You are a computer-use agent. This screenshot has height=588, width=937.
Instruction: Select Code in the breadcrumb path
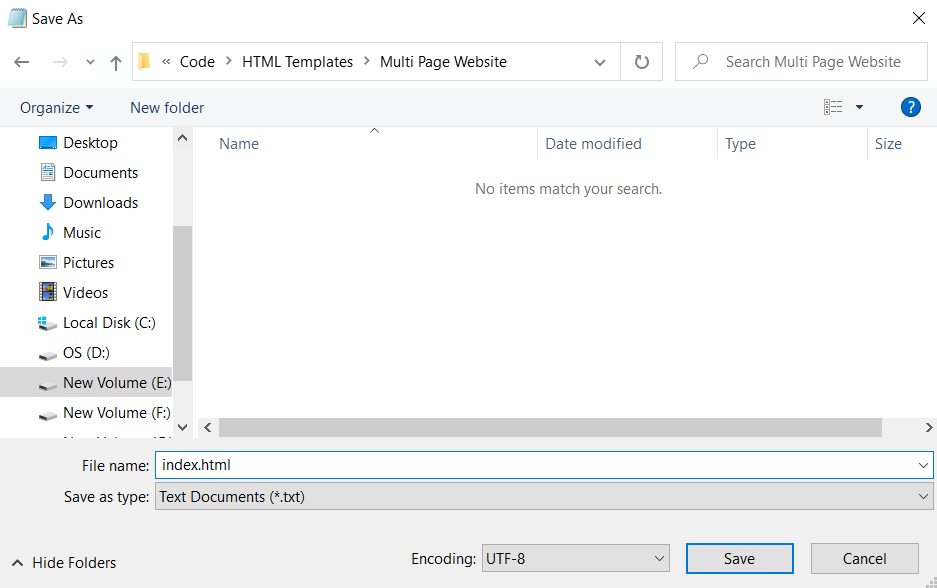[197, 62]
